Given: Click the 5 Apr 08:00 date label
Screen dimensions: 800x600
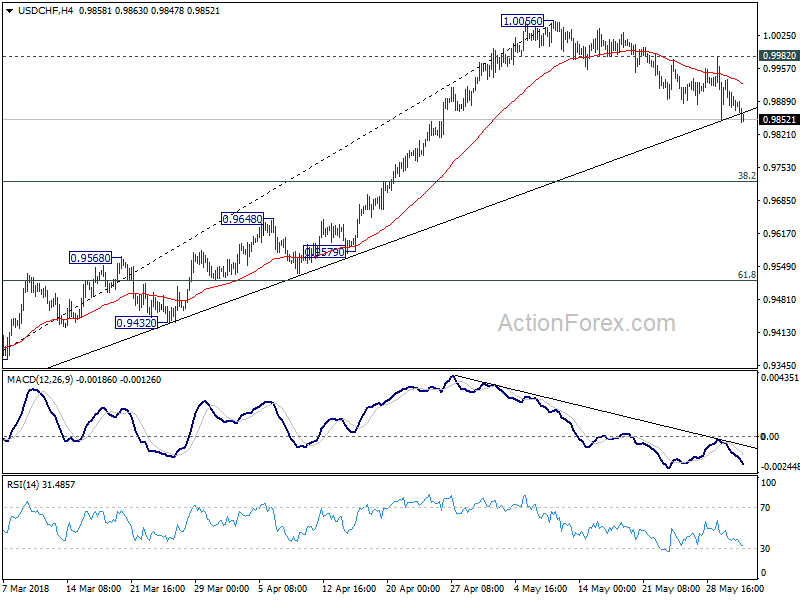Looking at the screenshot, I should (283, 588).
